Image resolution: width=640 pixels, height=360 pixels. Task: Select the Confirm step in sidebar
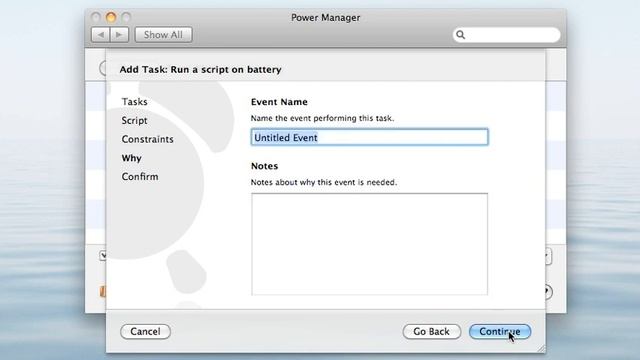(x=140, y=177)
